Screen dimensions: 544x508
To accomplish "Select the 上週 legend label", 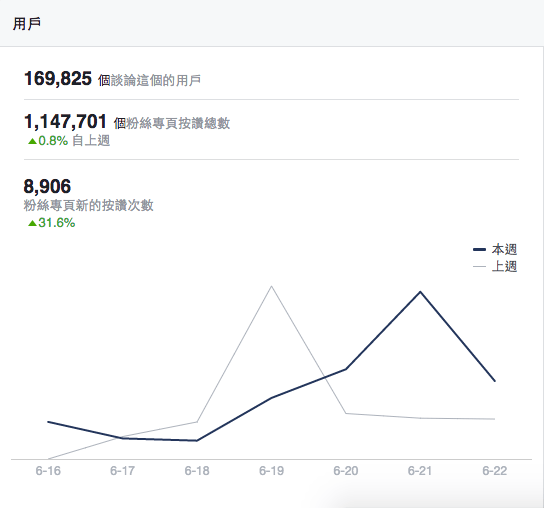I will click(504, 266).
